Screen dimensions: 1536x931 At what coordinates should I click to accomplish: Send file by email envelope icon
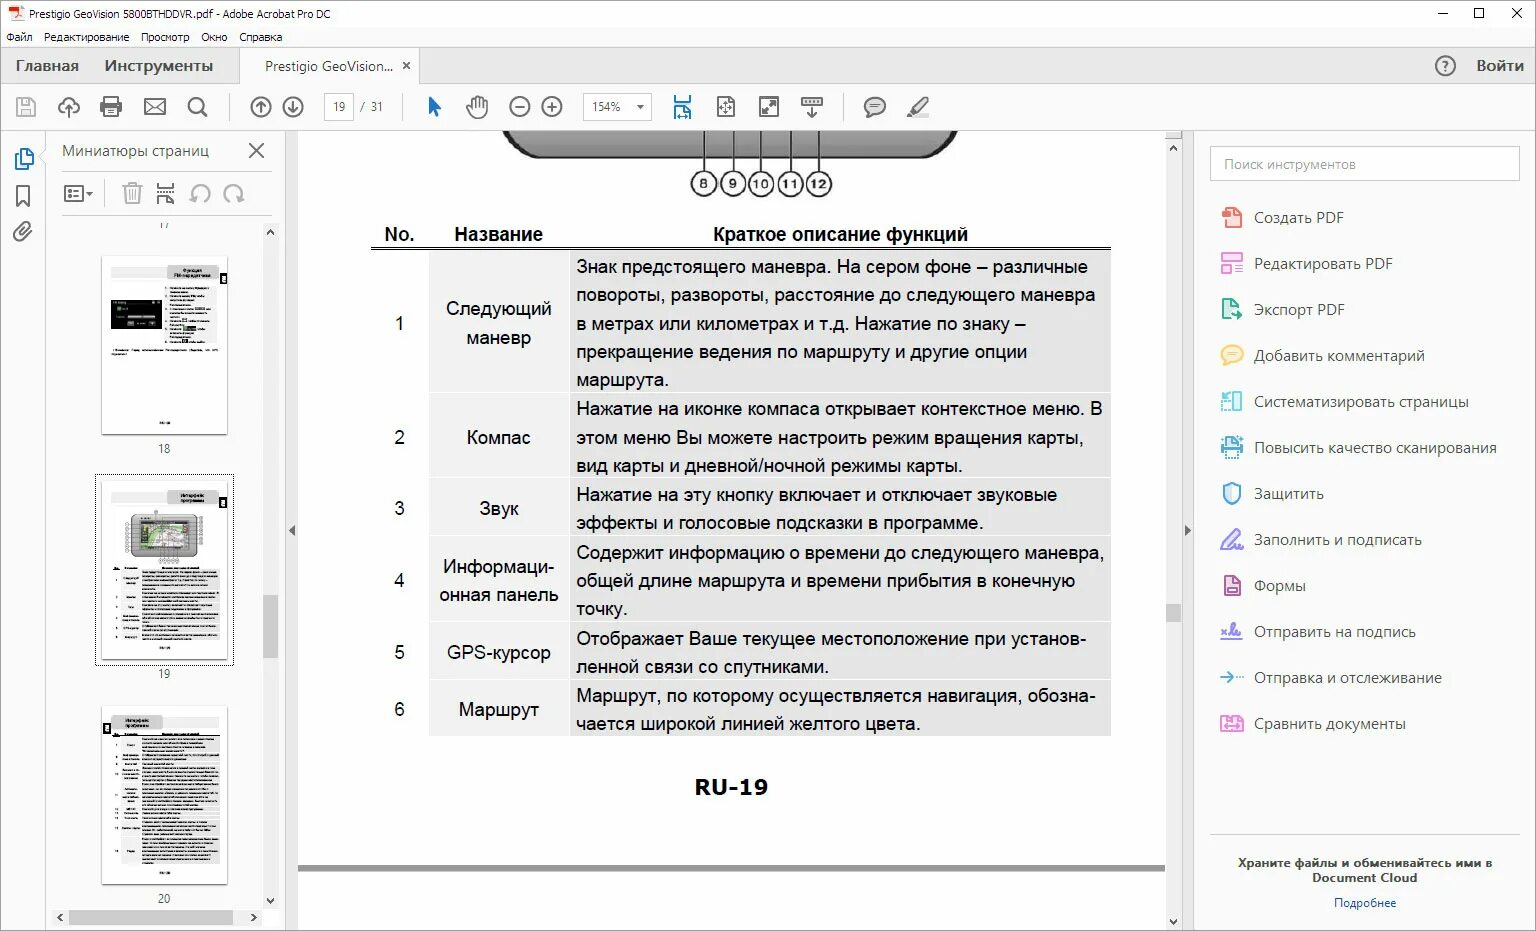(x=155, y=107)
